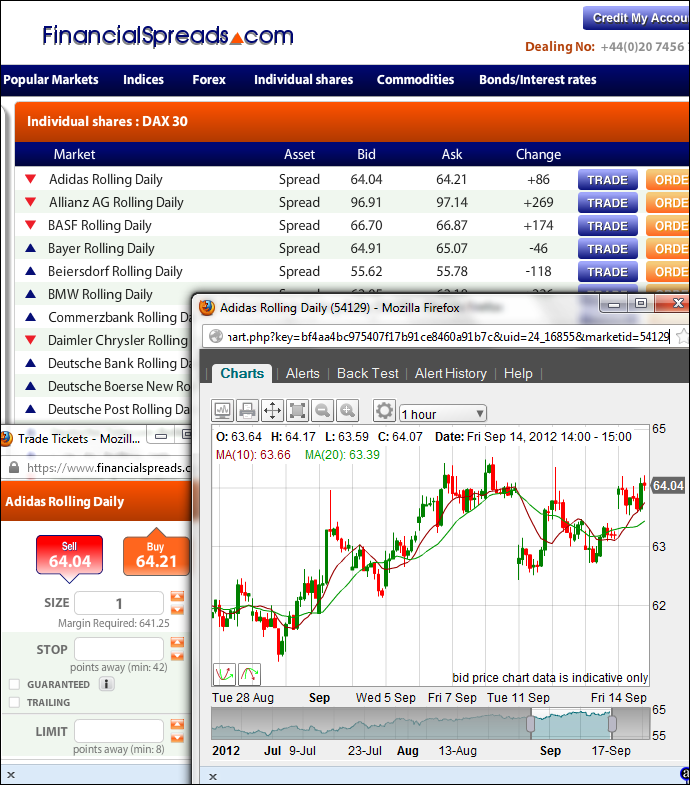Click ORDER for Adidas Rolling Daily
The height and width of the screenshot is (785, 690).
click(x=668, y=180)
